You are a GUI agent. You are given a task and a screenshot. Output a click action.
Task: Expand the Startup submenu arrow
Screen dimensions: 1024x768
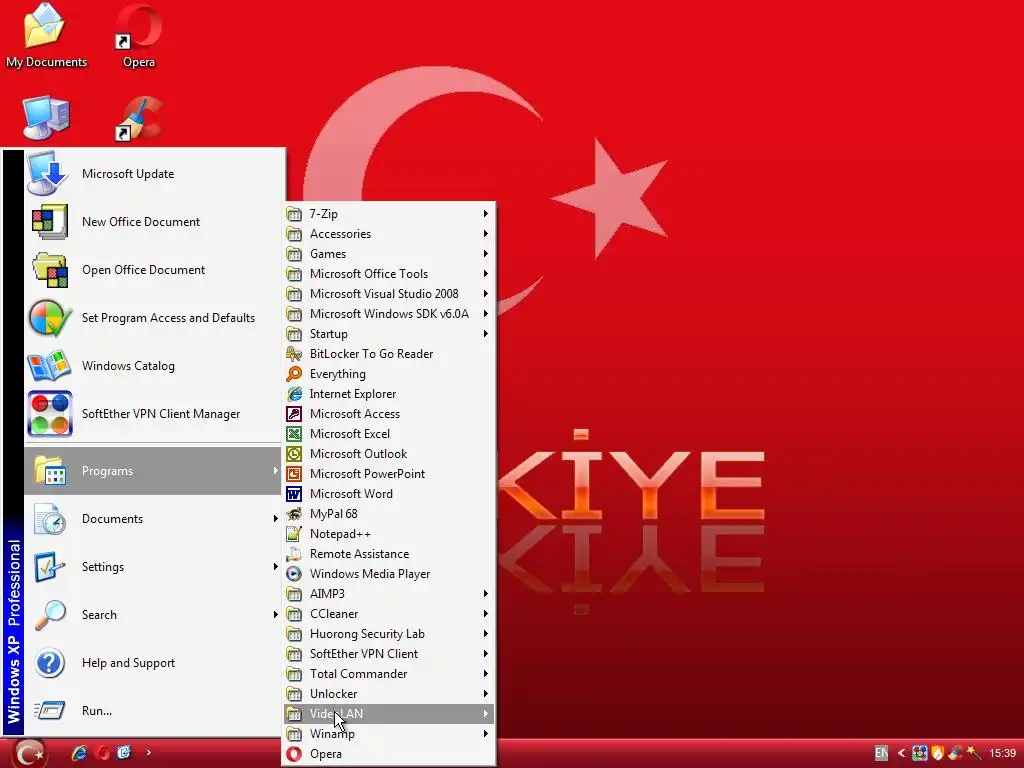[485, 334]
